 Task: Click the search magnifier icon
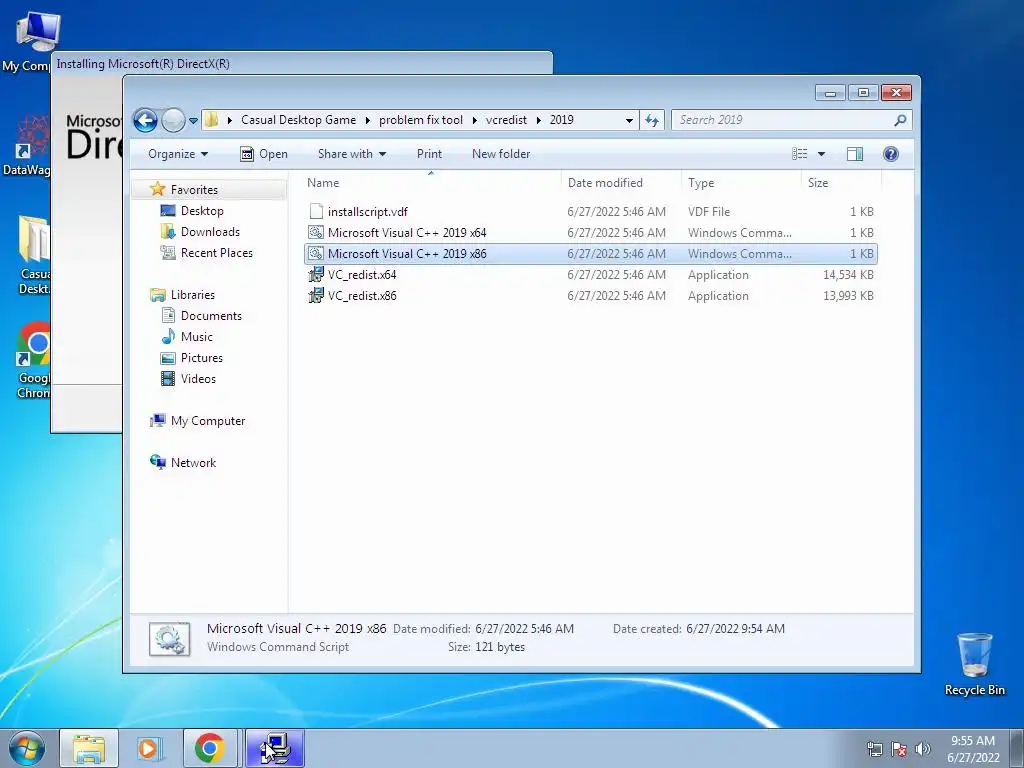tap(901, 120)
